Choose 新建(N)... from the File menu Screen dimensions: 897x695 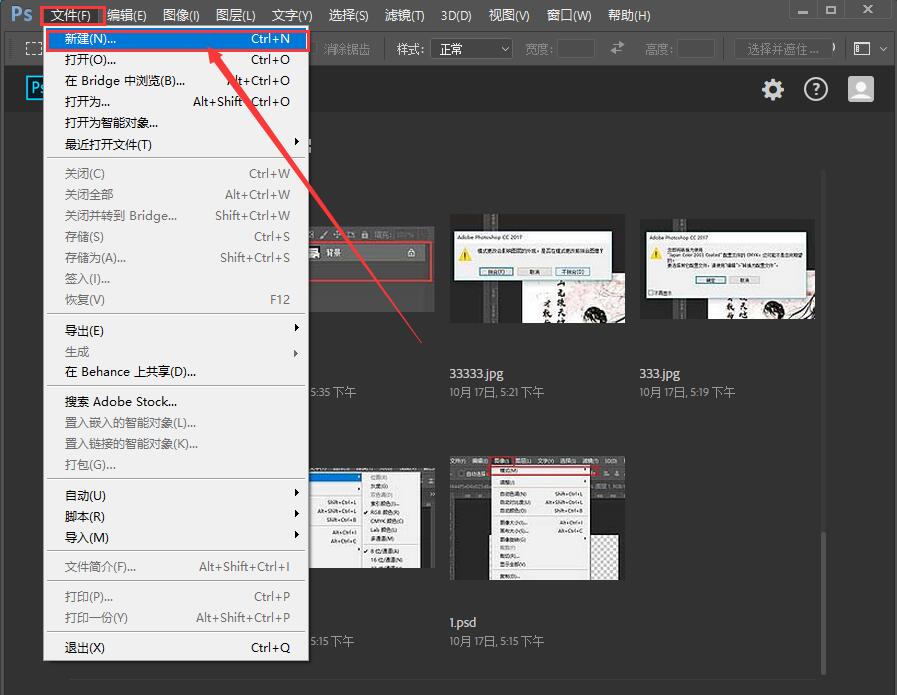(177, 39)
